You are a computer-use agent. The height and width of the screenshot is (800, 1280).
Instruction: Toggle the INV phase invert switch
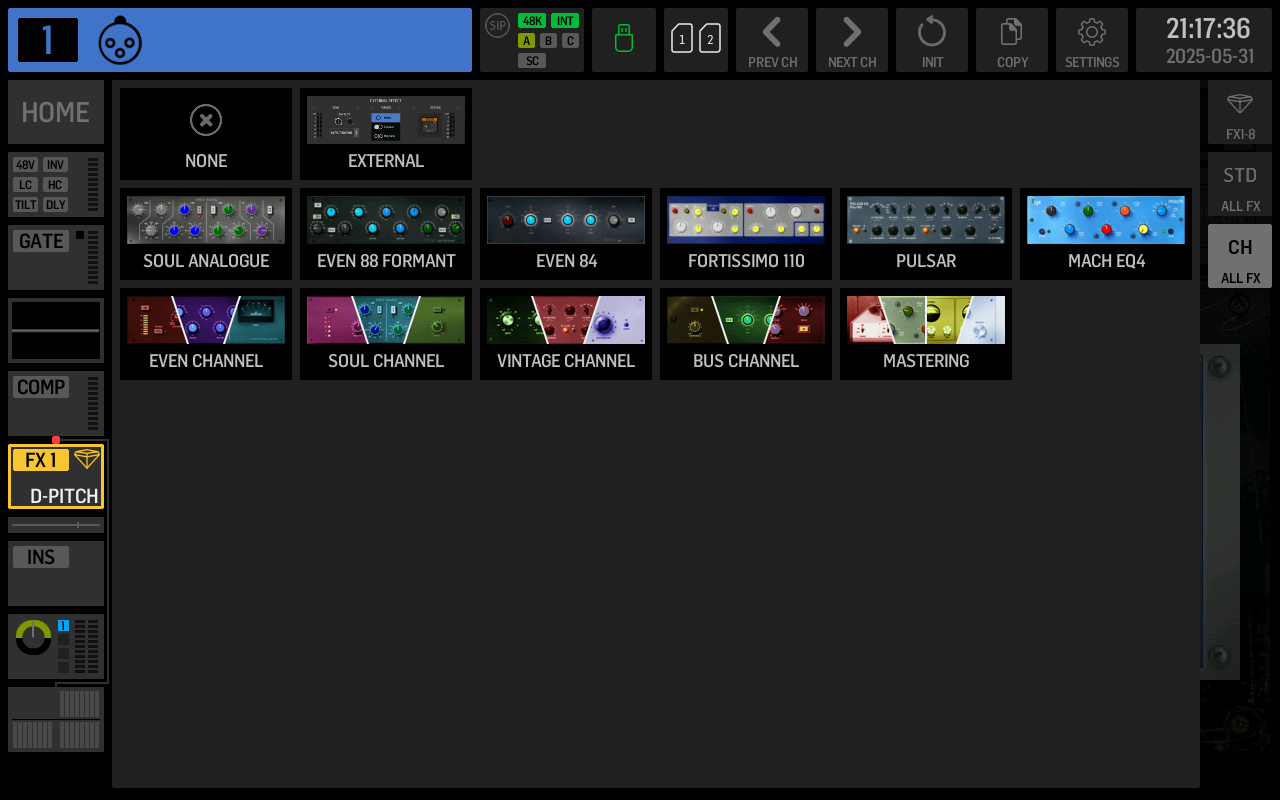55,165
